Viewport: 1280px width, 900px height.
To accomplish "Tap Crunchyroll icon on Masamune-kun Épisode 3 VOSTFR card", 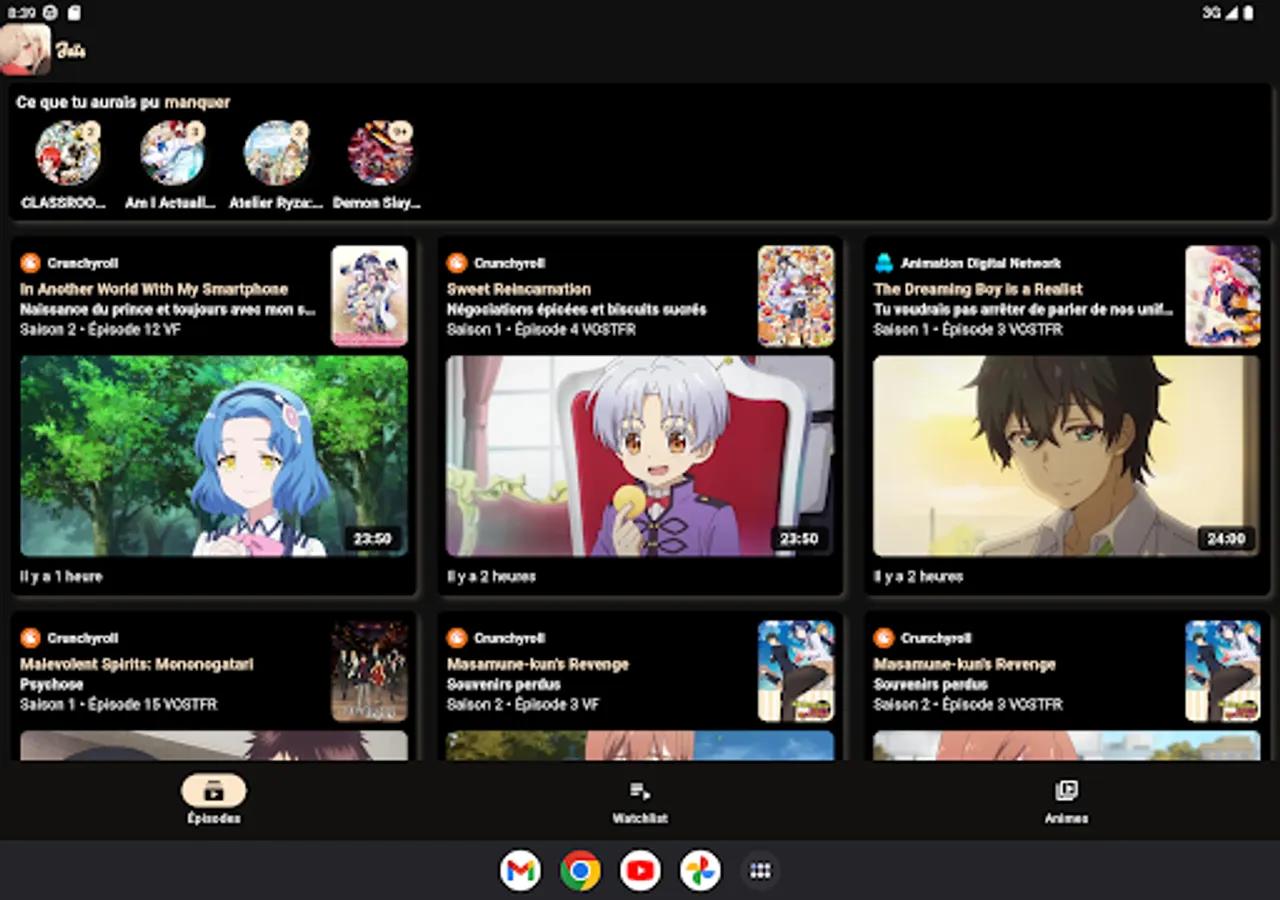I will (x=884, y=638).
